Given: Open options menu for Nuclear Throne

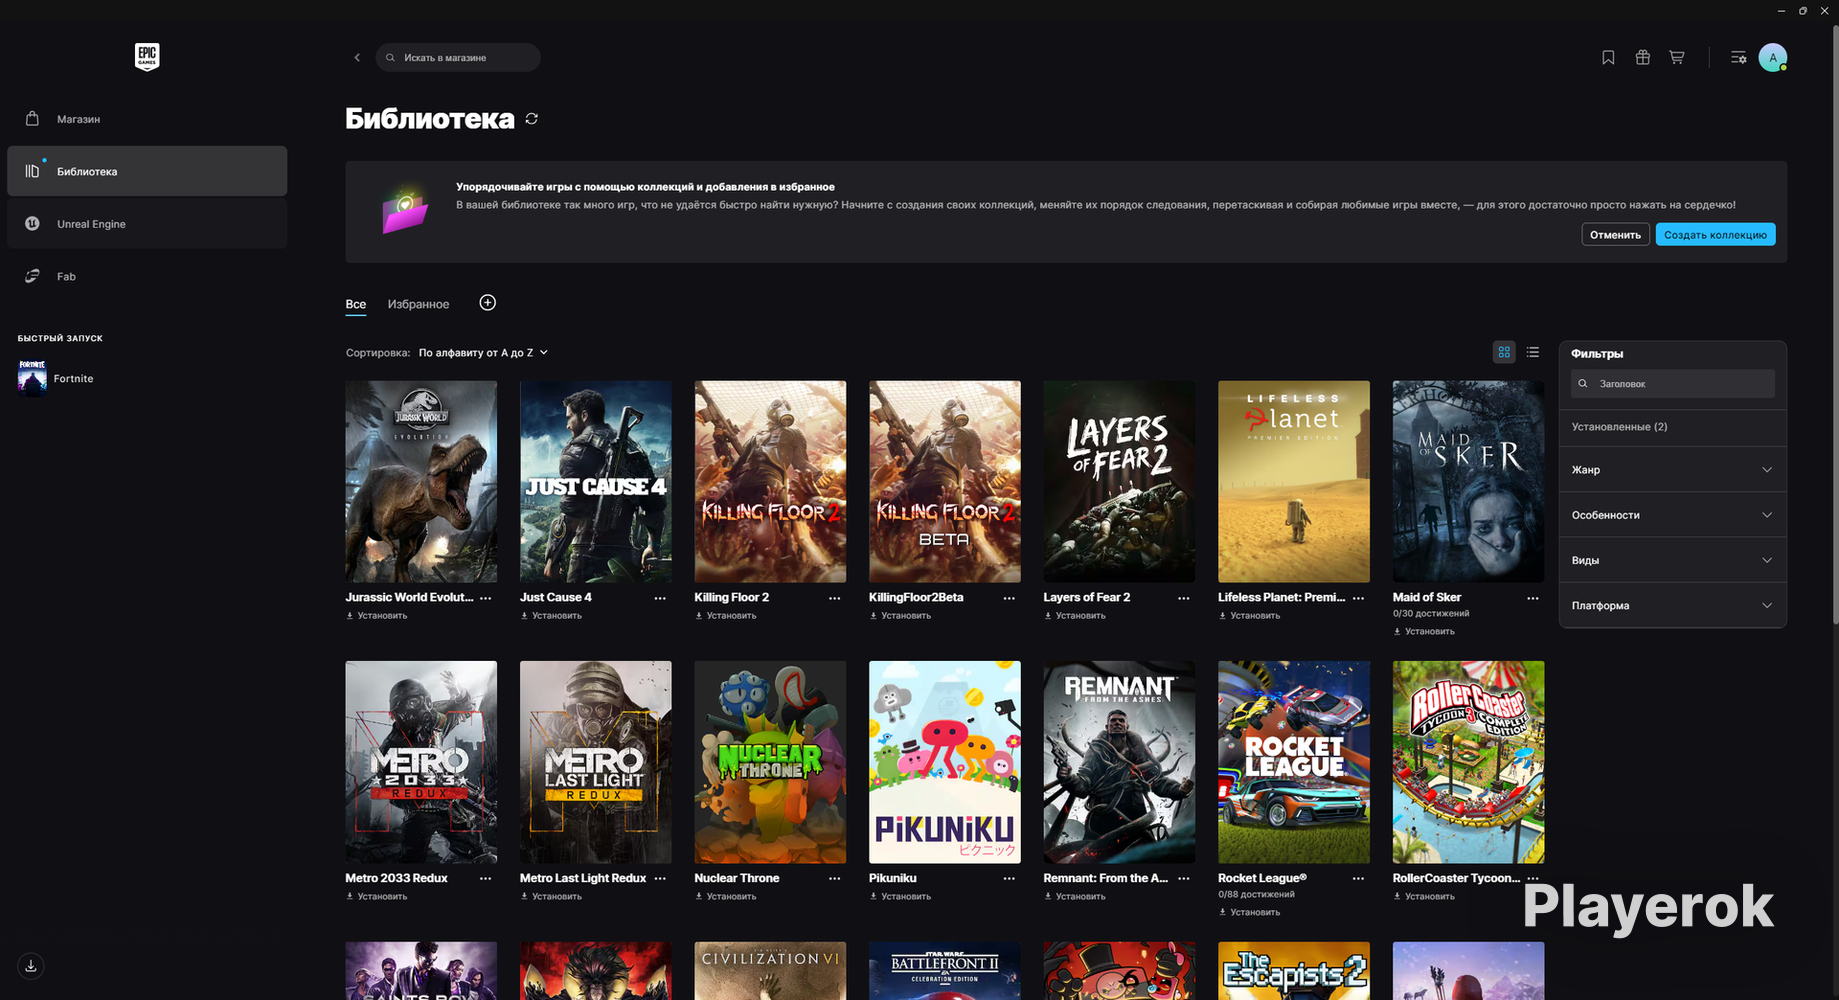Looking at the screenshot, I should coord(835,879).
